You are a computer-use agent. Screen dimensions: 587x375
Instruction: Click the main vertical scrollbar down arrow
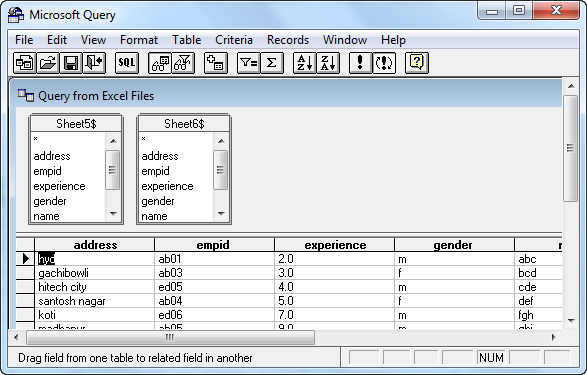tap(571, 320)
